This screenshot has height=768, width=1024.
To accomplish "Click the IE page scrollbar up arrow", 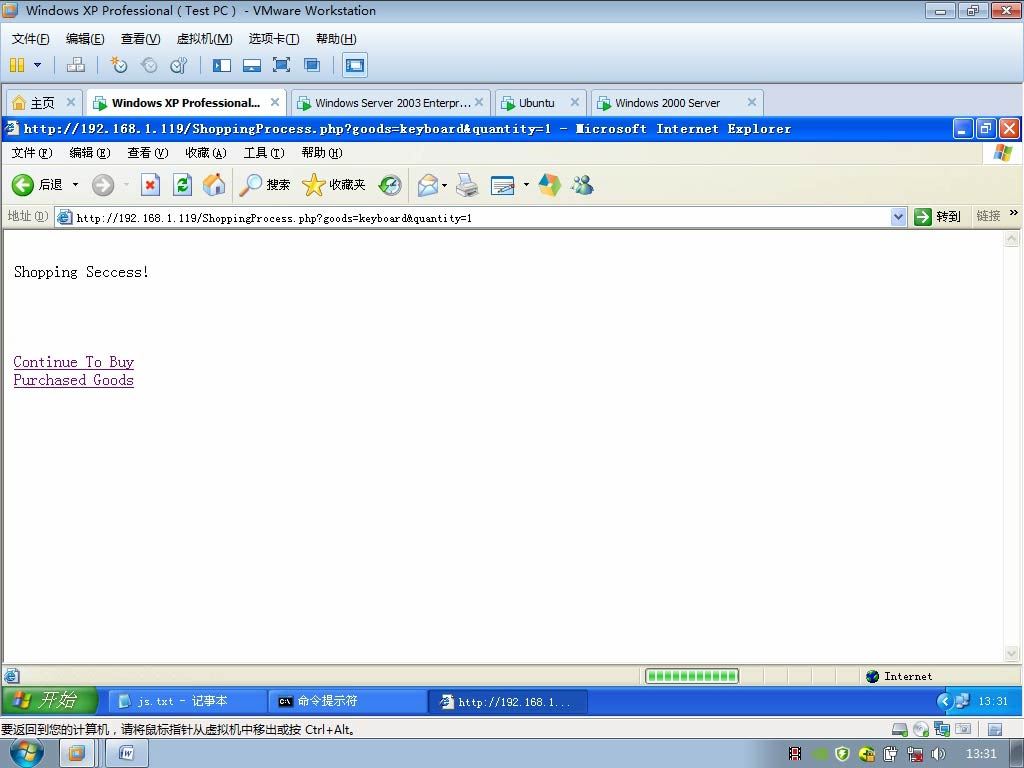I will [x=1011, y=238].
